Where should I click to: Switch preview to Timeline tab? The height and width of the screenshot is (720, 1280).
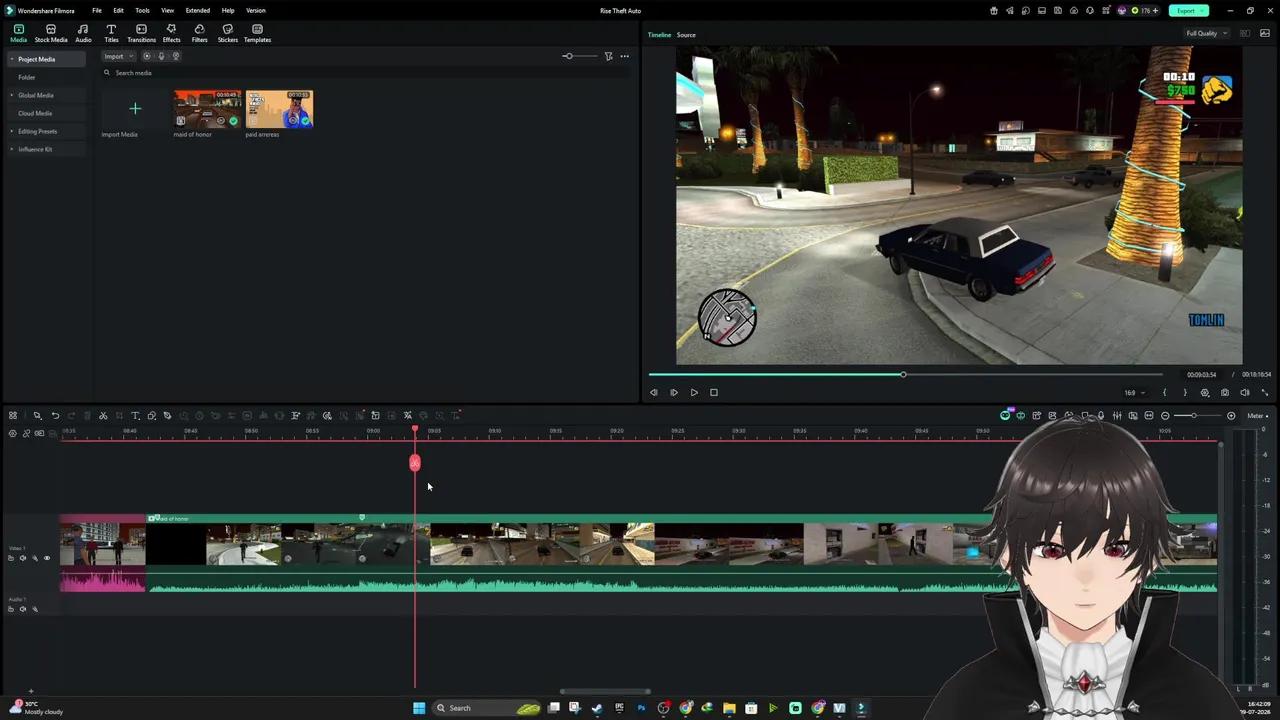pyautogui.click(x=659, y=35)
